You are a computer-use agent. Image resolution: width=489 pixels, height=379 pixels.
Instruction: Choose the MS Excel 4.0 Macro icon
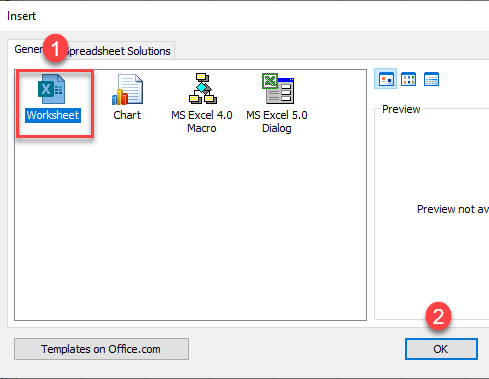[x=202, y=89]
